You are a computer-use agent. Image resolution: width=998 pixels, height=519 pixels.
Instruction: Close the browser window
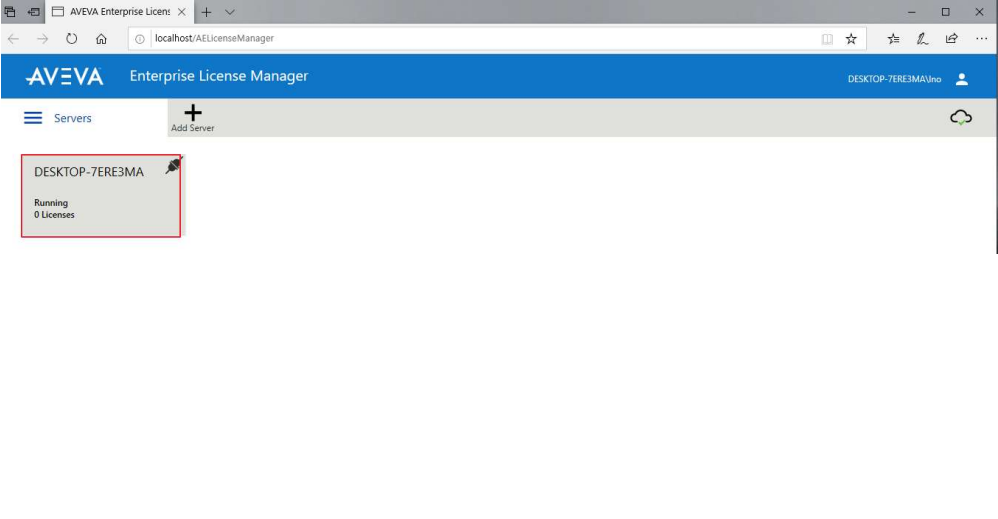pos(980,12)
